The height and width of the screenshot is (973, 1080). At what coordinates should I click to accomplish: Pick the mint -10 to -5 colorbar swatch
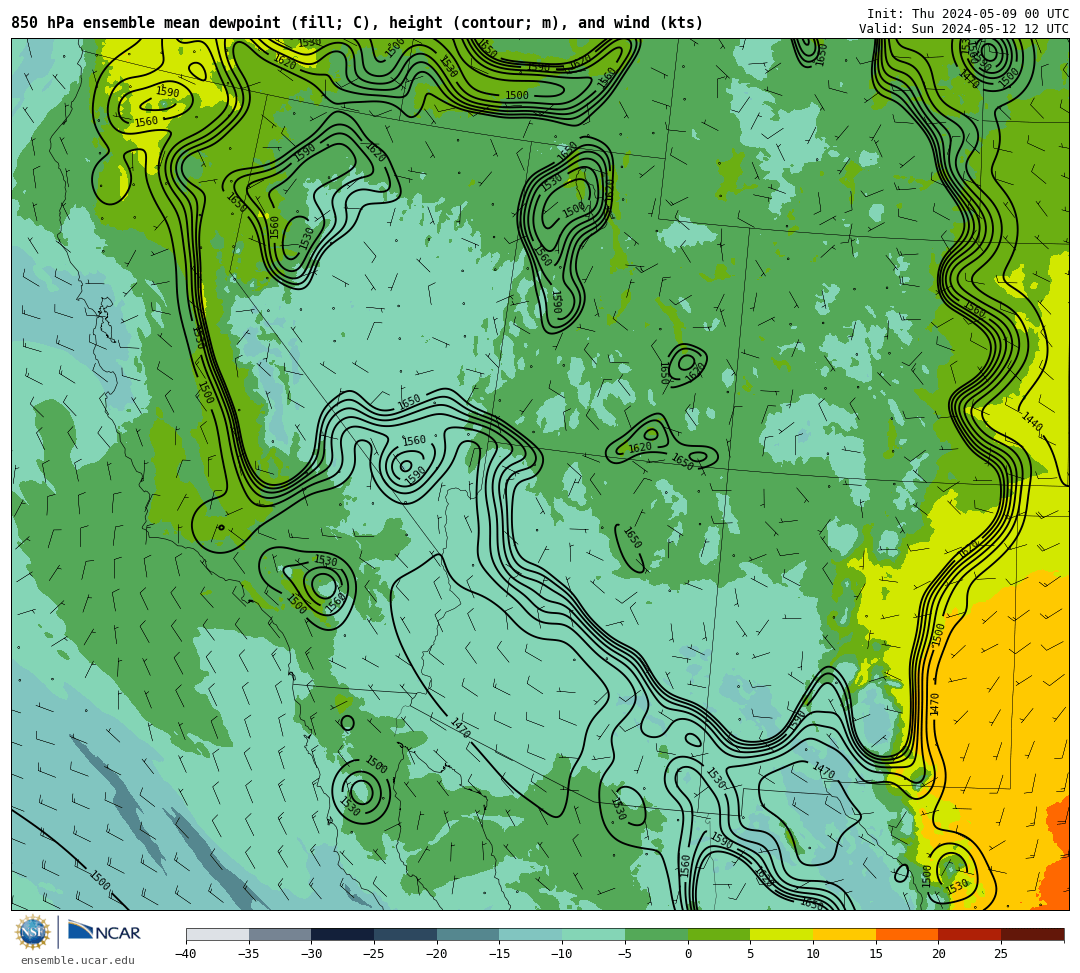coord(594,934)
